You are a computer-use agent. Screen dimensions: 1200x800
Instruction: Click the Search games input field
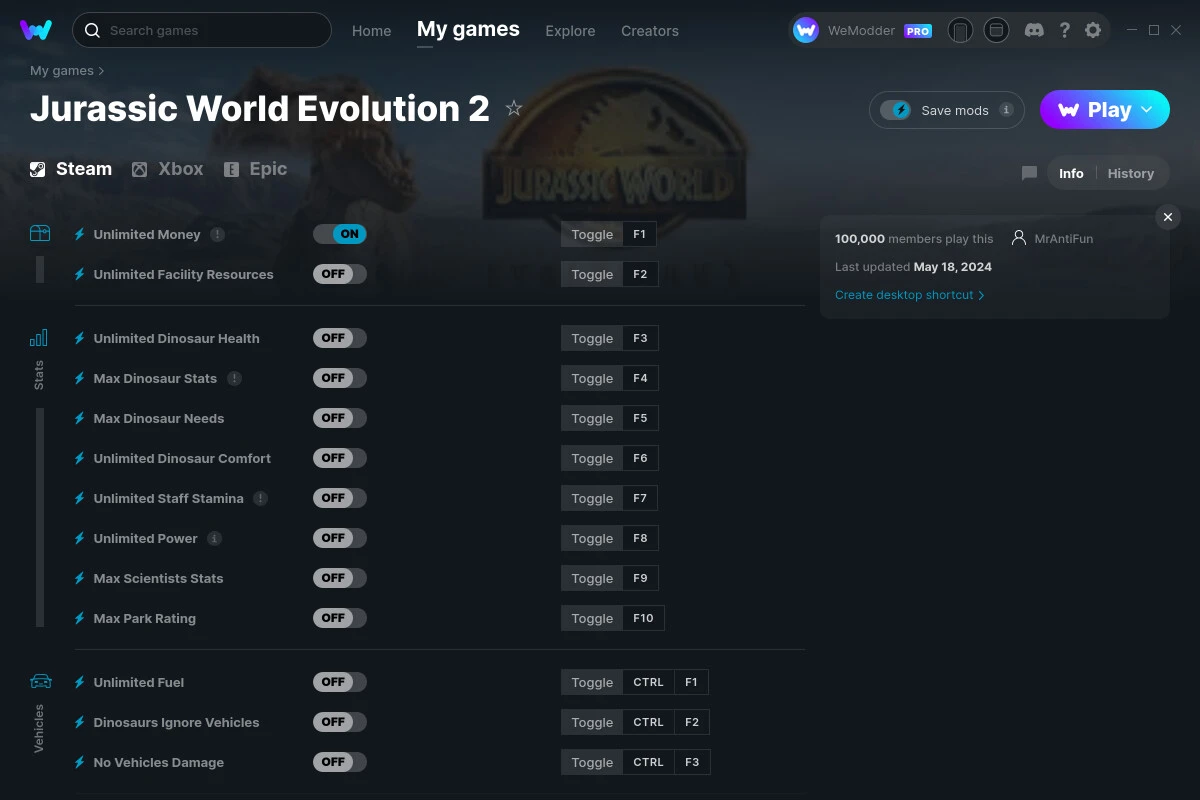[200, 30]
